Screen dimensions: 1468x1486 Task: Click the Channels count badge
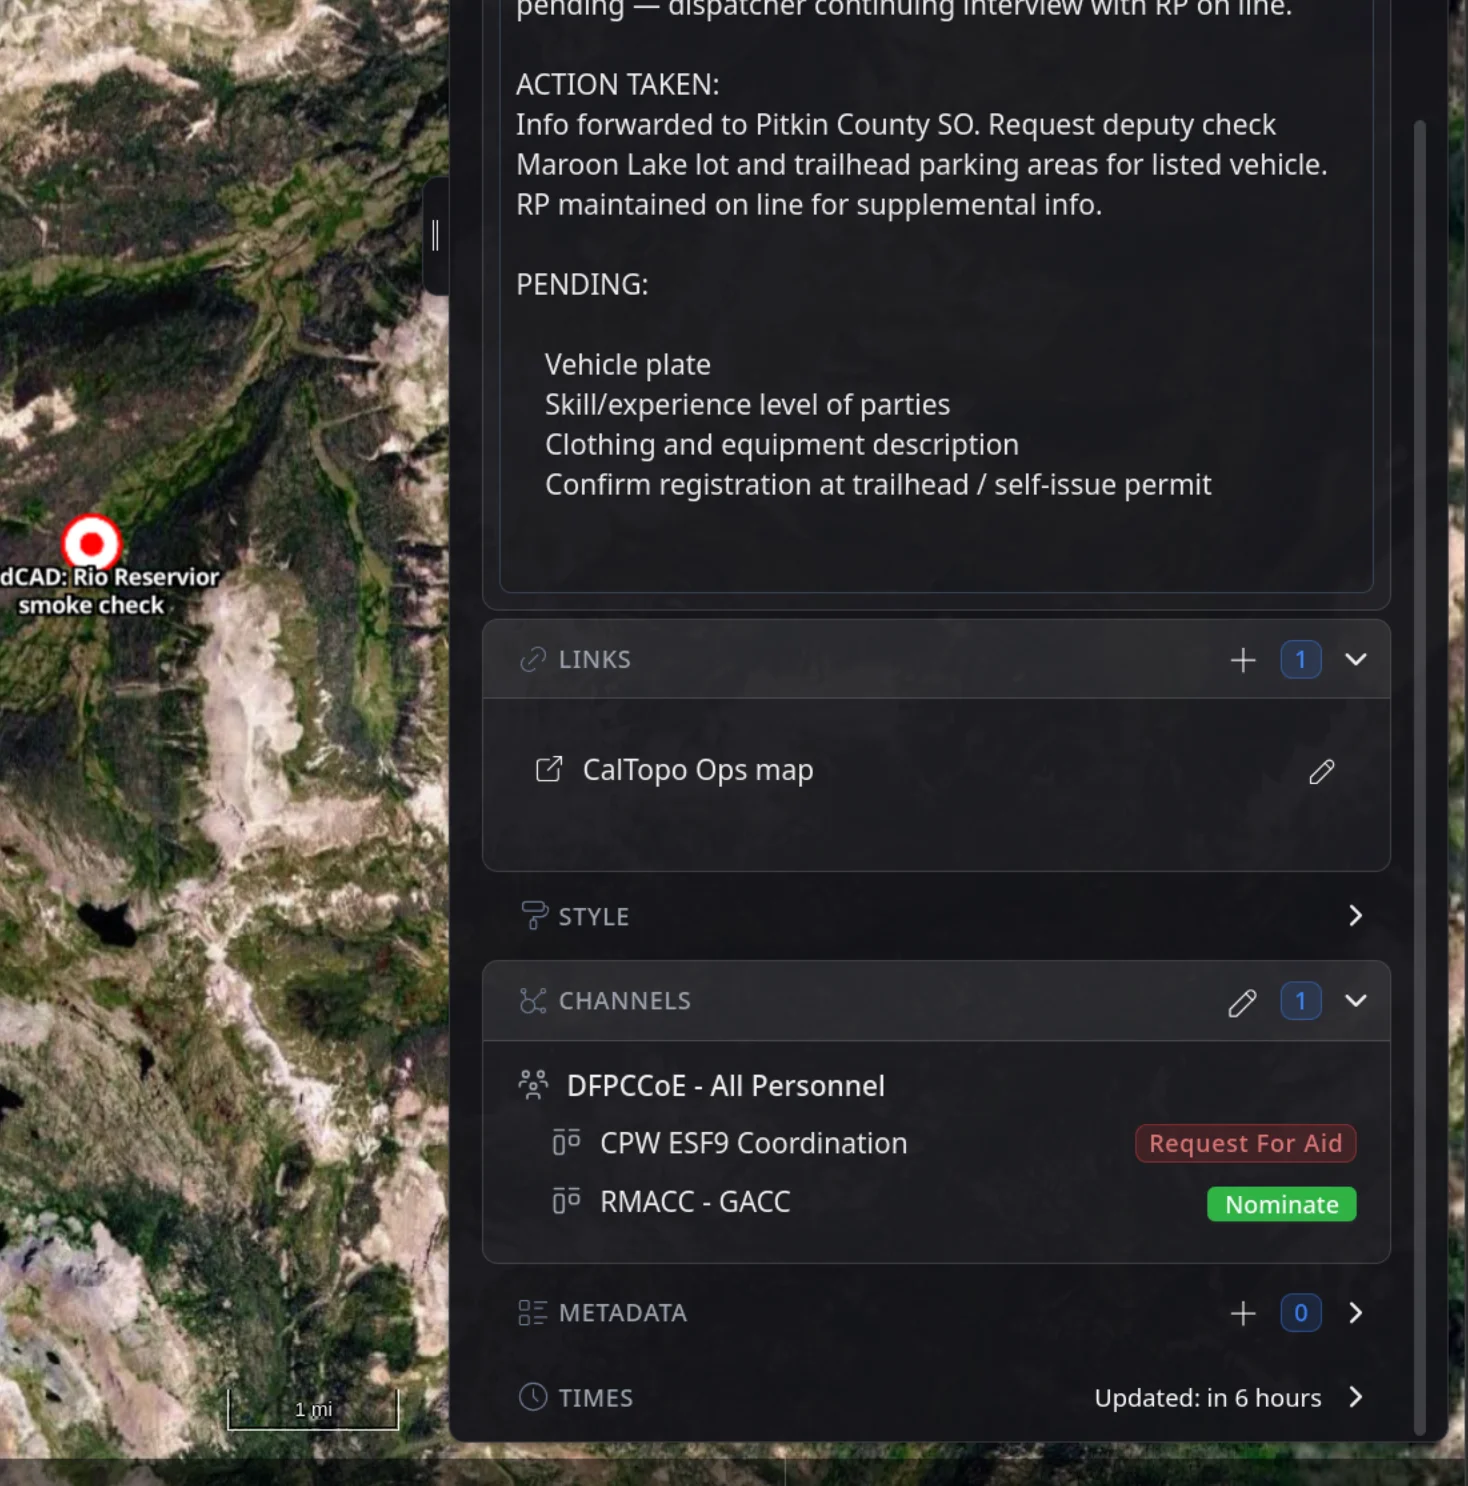click(x=1300, y=1001)
